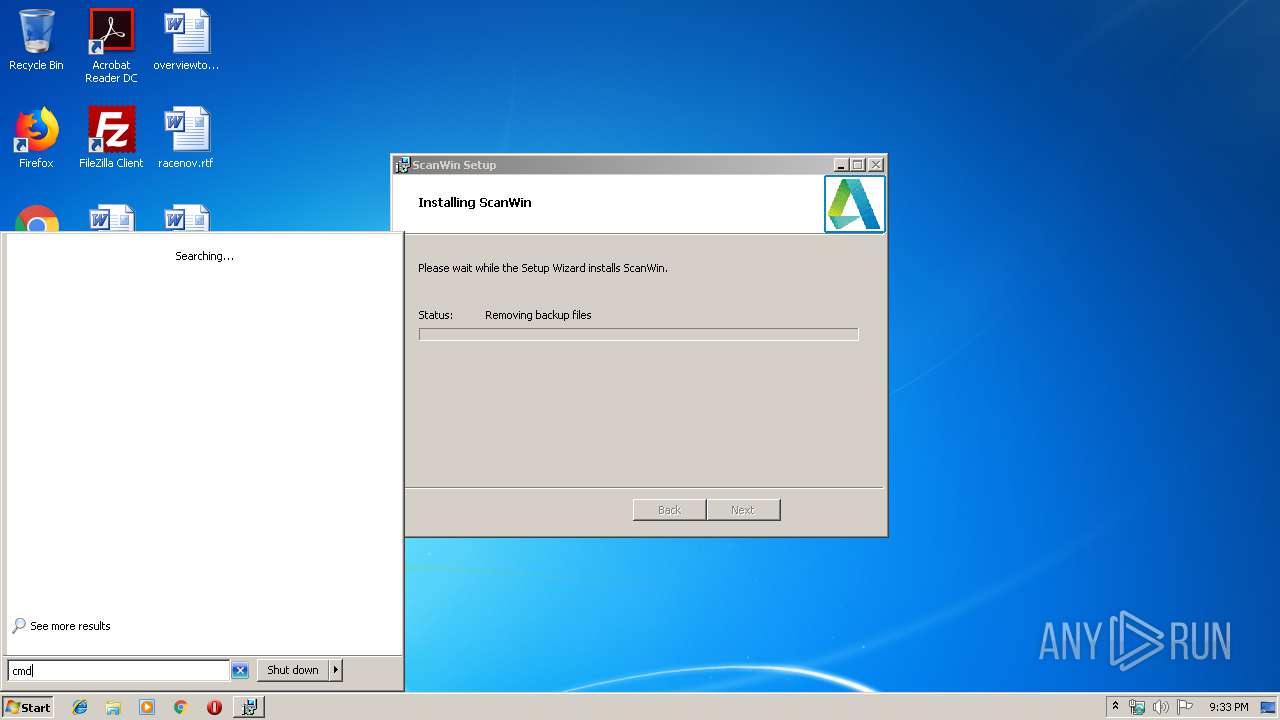
Task: Minimize the ScanWin Setup window
Action: [x=841, y=165]
